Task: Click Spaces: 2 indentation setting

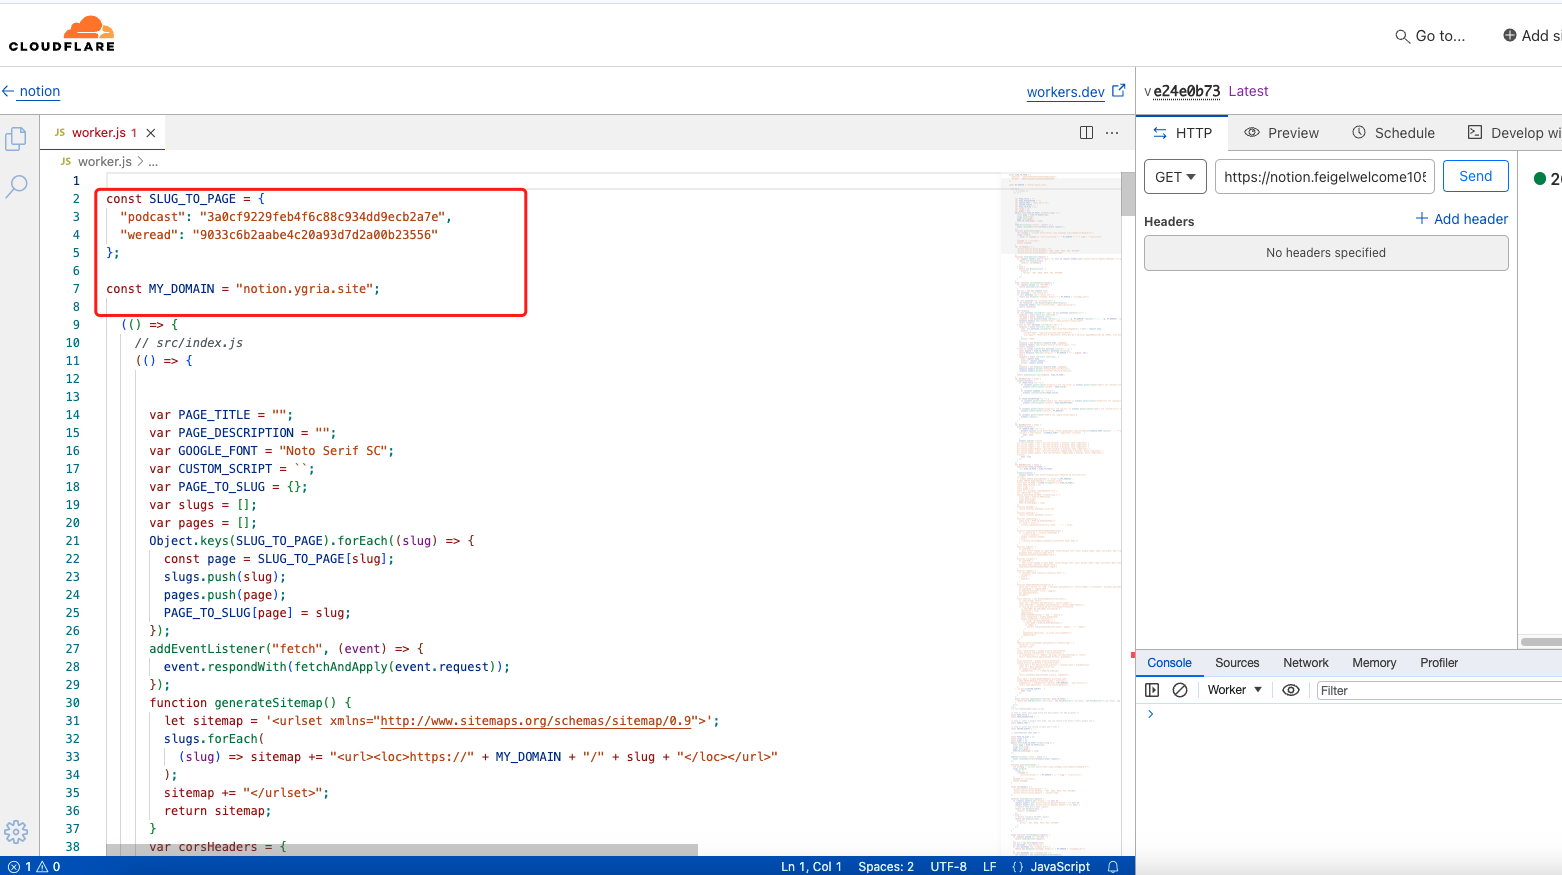Action: pyautogui.click(x=886, y=867)
